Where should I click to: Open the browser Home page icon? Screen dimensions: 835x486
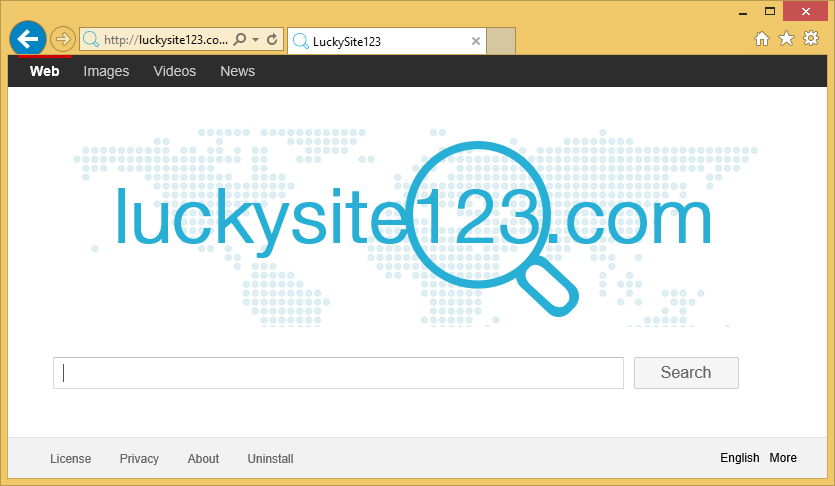(x=762, y=39)
